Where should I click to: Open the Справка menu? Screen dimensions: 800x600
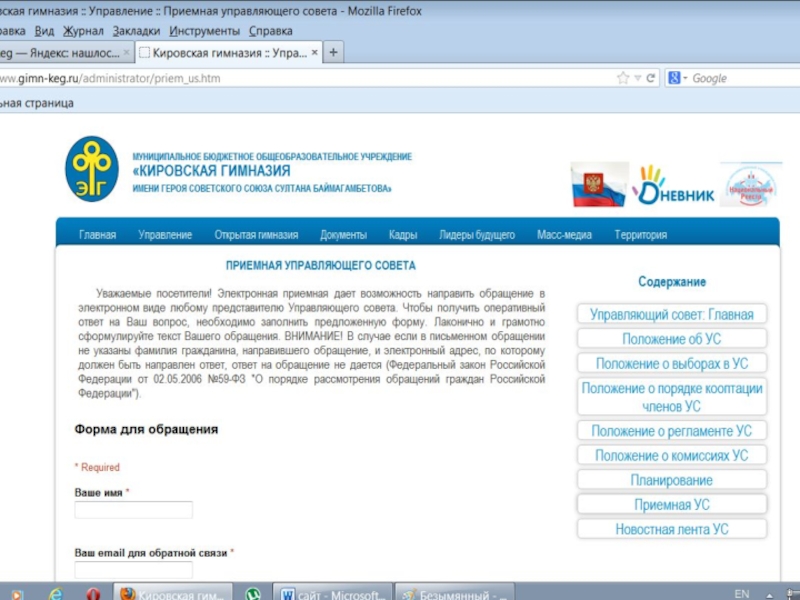click(270, 31)
